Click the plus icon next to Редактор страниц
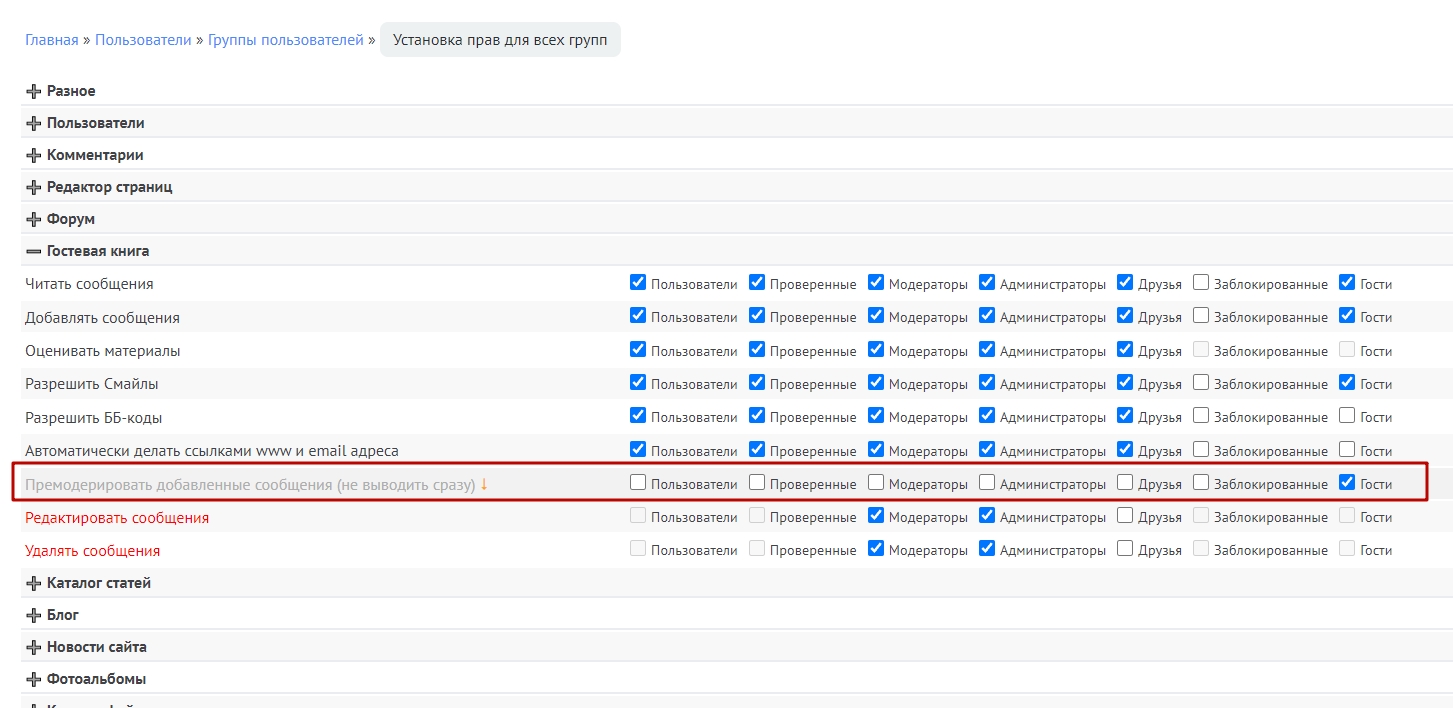1453x708 pixels. [34, 188]
